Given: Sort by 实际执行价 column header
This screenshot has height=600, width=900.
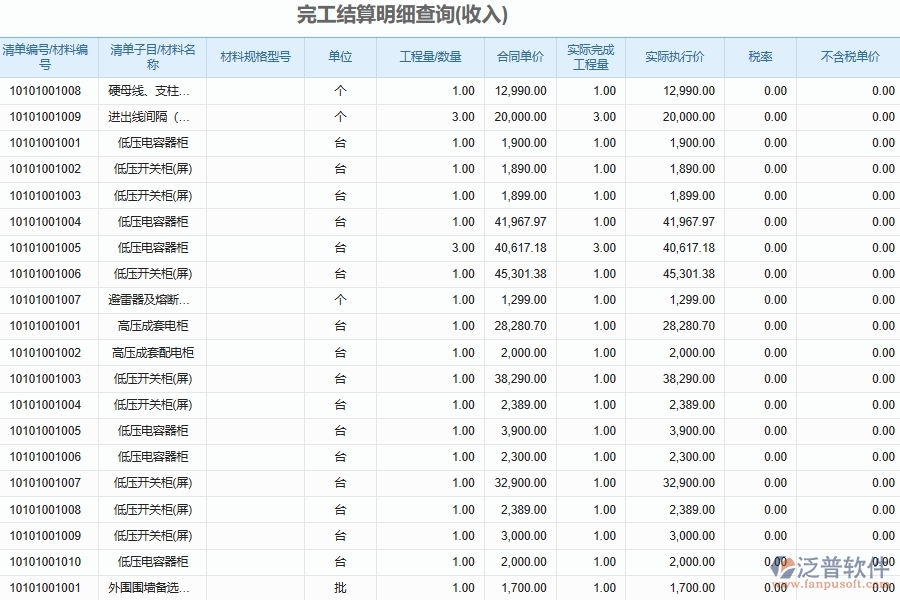Looking at the screenshot, I should [x=672, y=56].
